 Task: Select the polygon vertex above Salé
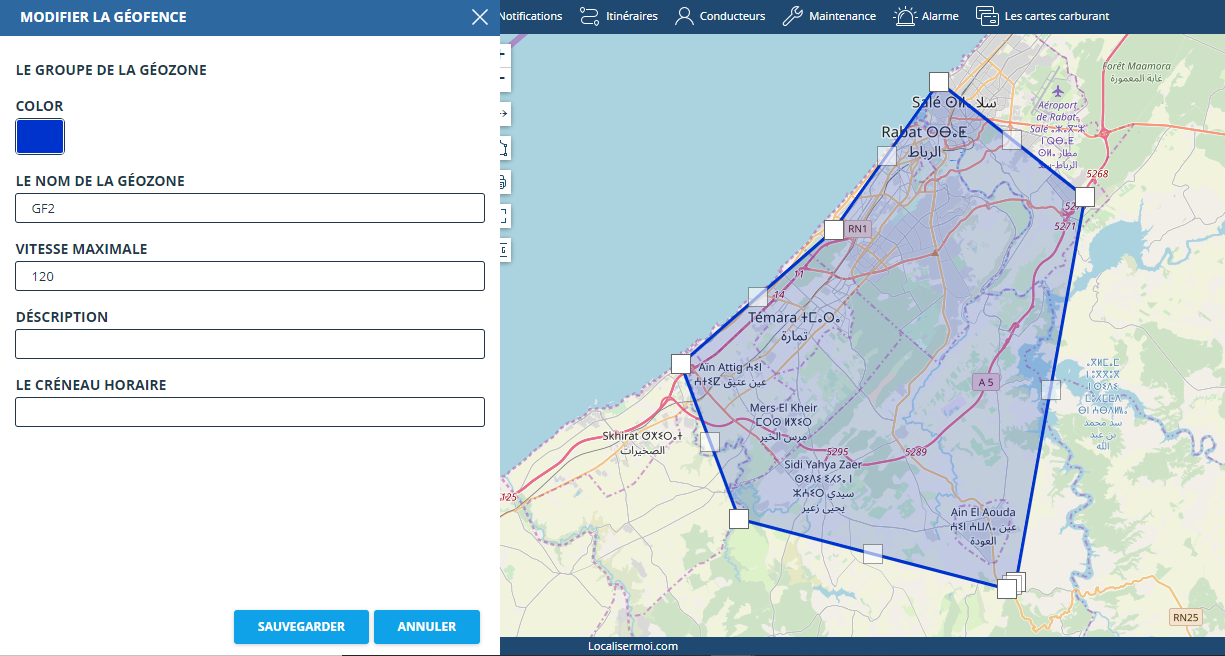click(x=938, y=82)
